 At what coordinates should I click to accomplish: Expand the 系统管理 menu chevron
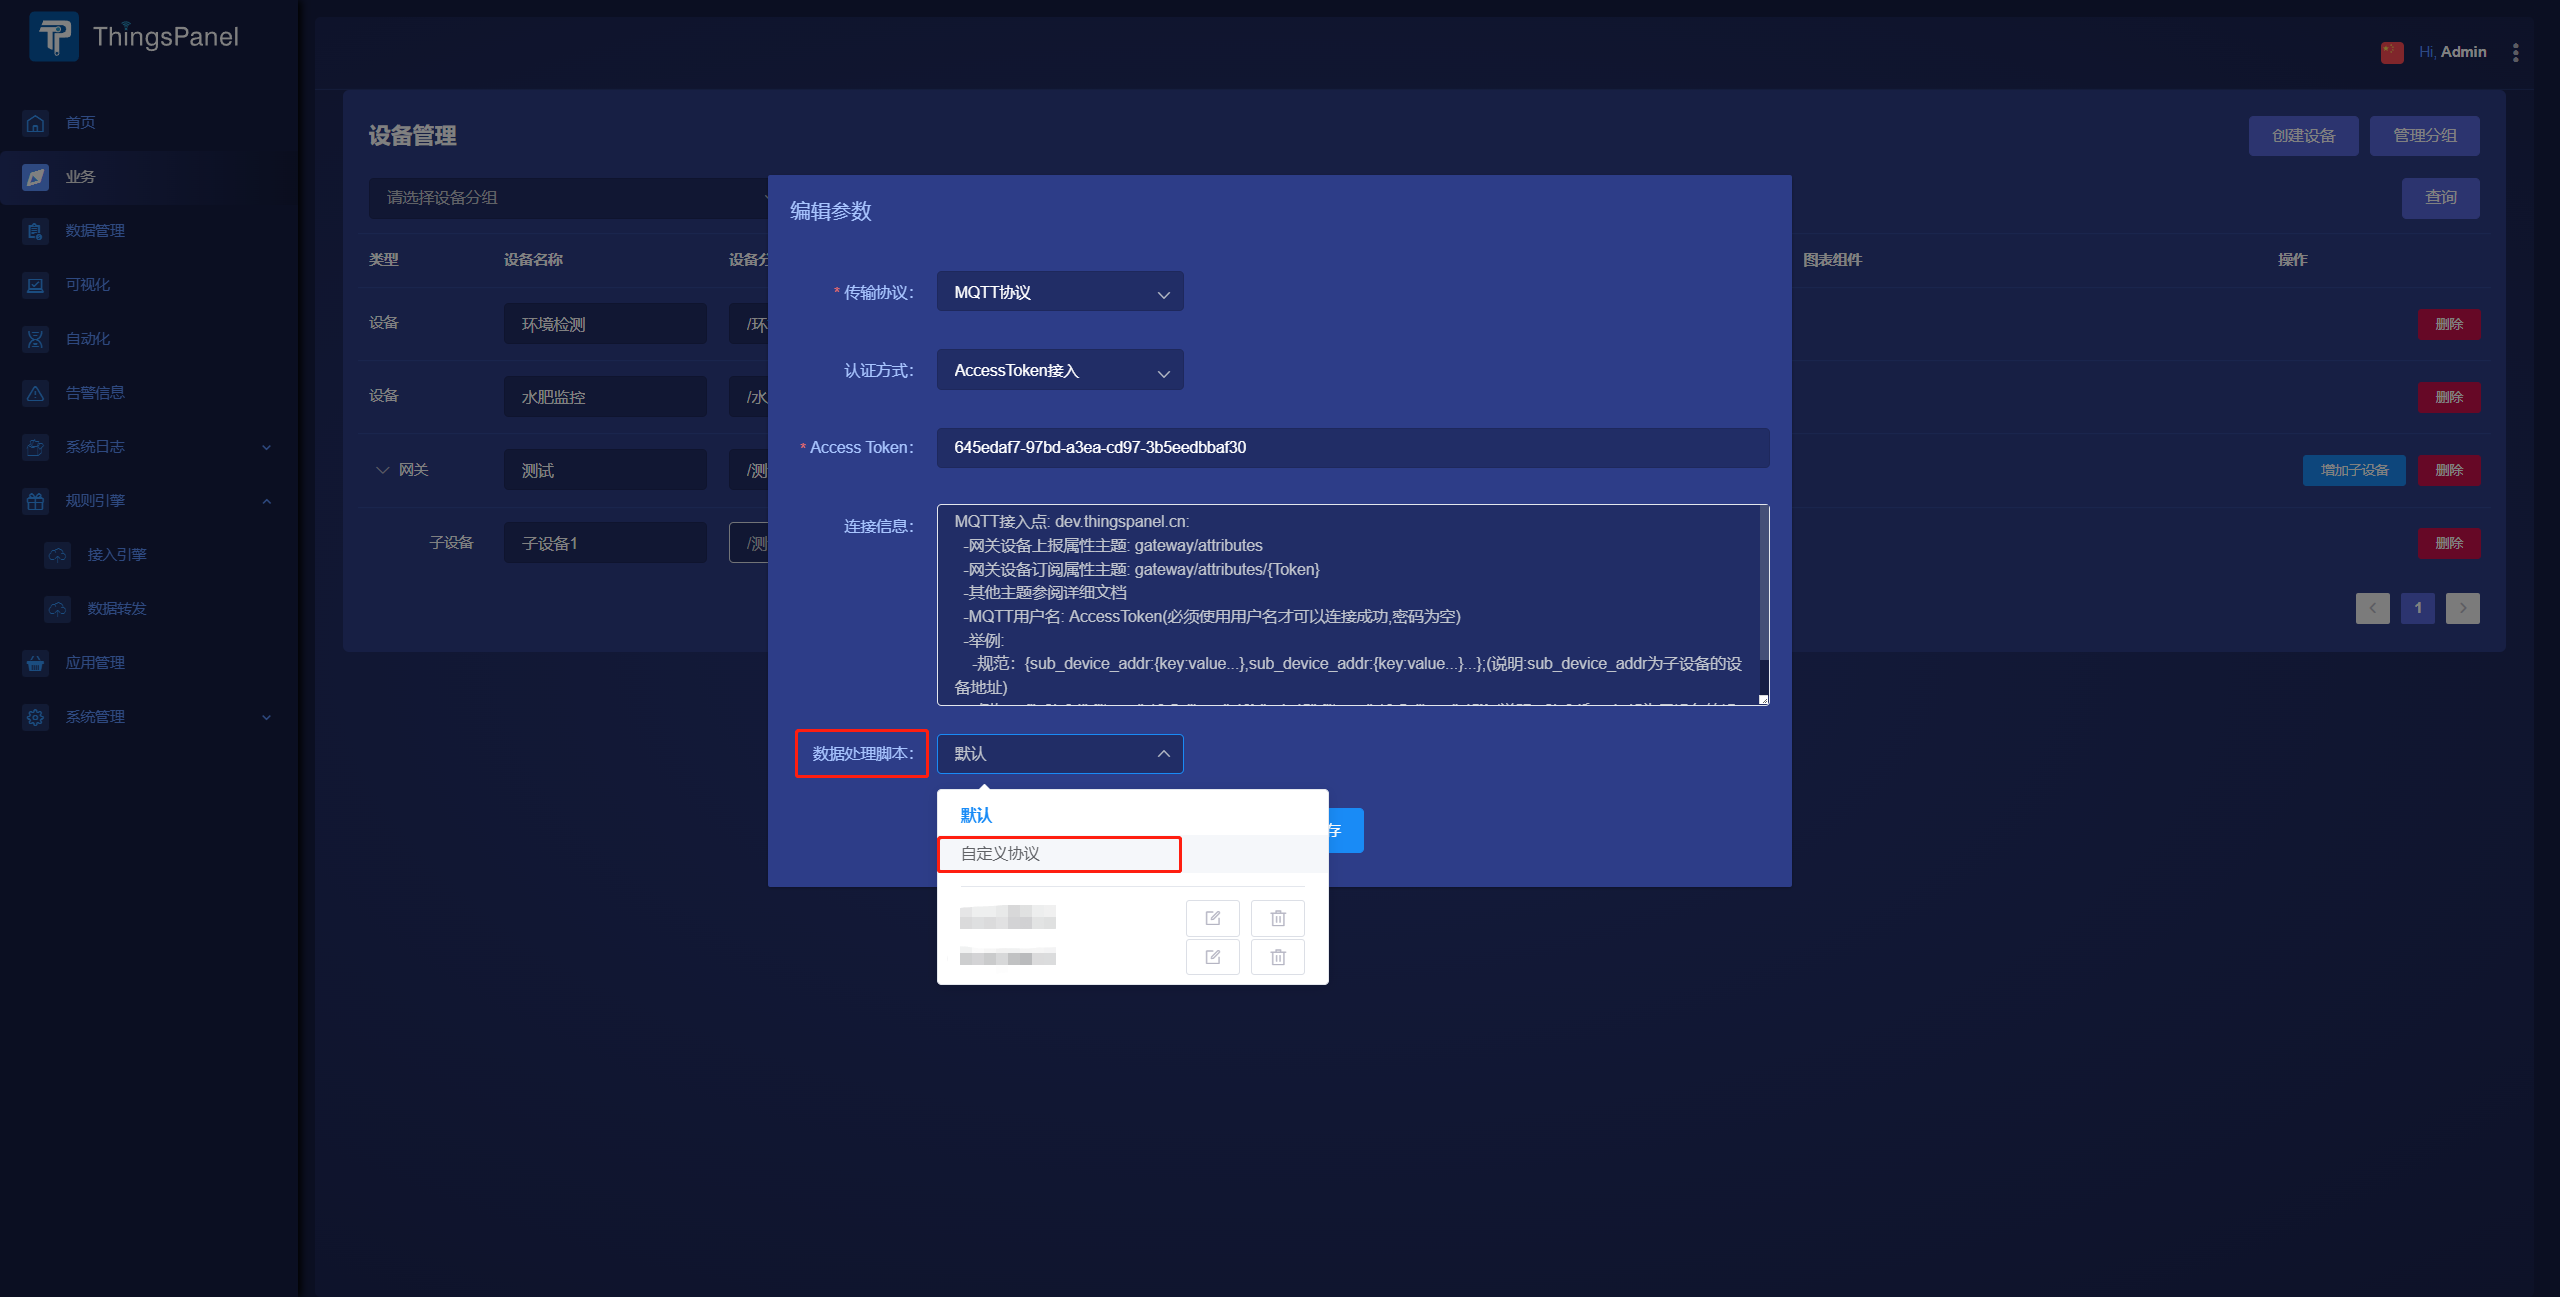click(266, 717)
